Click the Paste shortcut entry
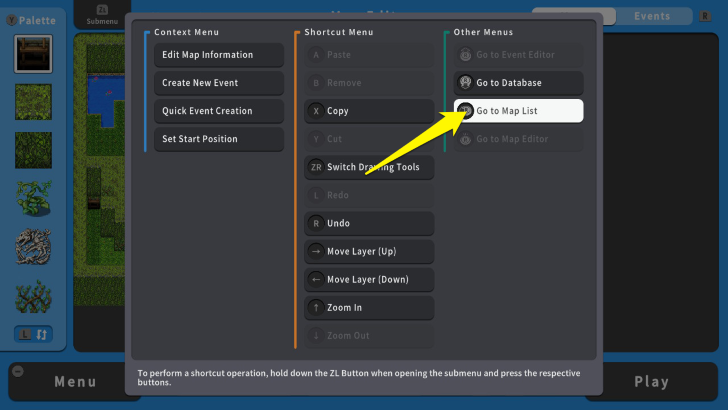728x410 pixels. [369, 55]
